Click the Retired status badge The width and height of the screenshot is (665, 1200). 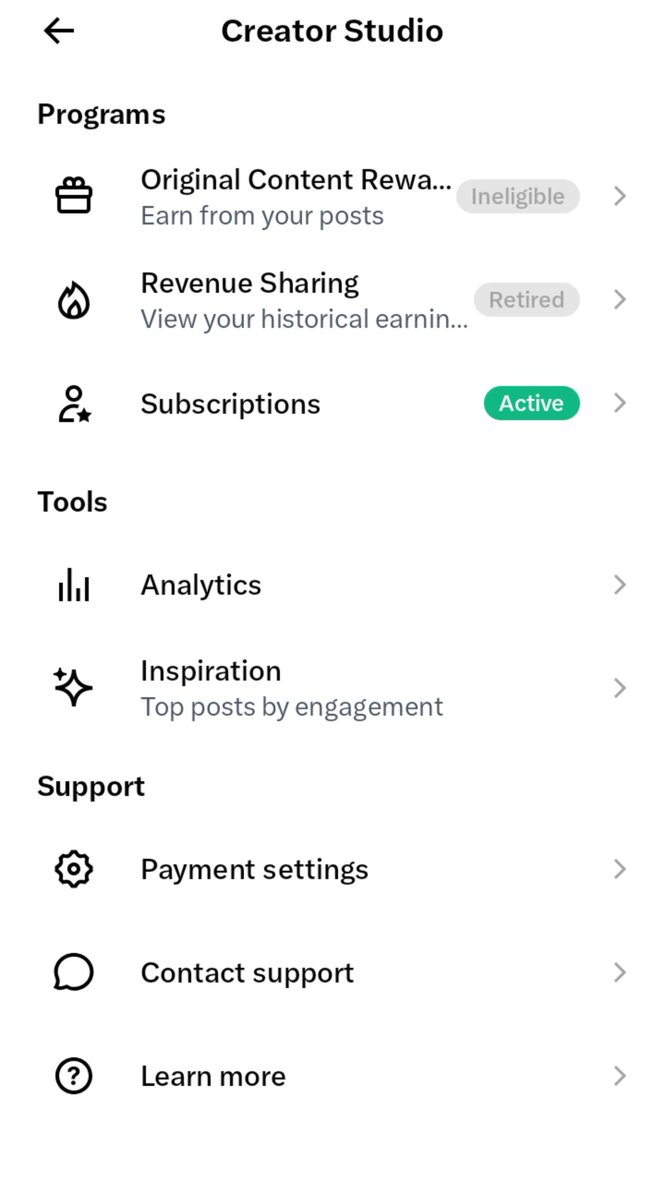[526, 300]
